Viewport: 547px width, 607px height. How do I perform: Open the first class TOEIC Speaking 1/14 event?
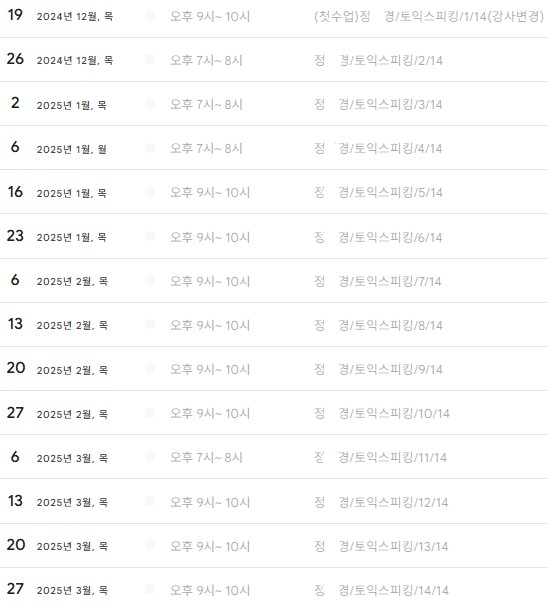tap(429, 16)
